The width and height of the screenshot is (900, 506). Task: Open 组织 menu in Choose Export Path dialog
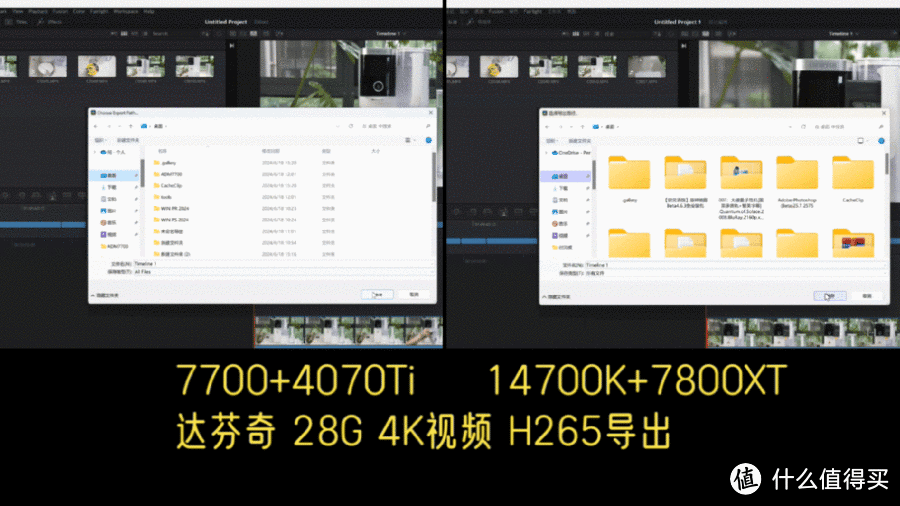click(x=100, y=140)
